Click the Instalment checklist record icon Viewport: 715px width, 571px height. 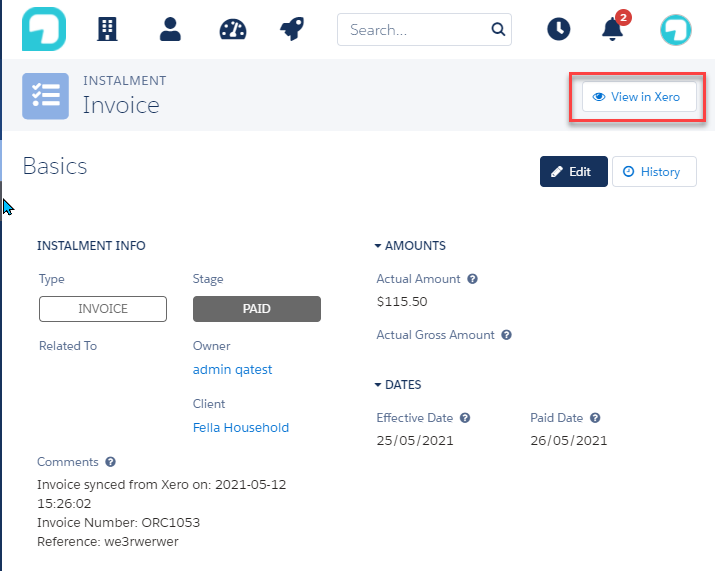point(46,96)
